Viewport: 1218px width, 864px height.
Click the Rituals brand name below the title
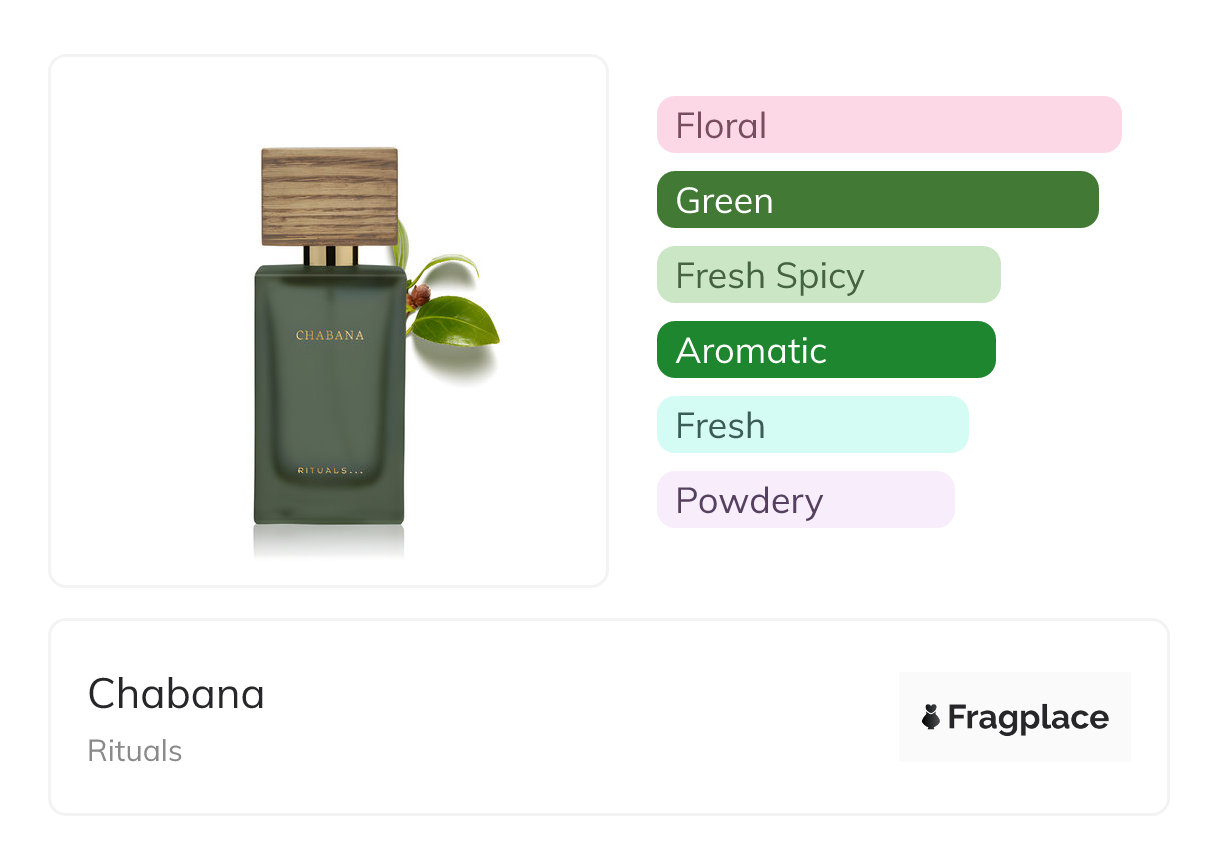[x=135, y=751]
